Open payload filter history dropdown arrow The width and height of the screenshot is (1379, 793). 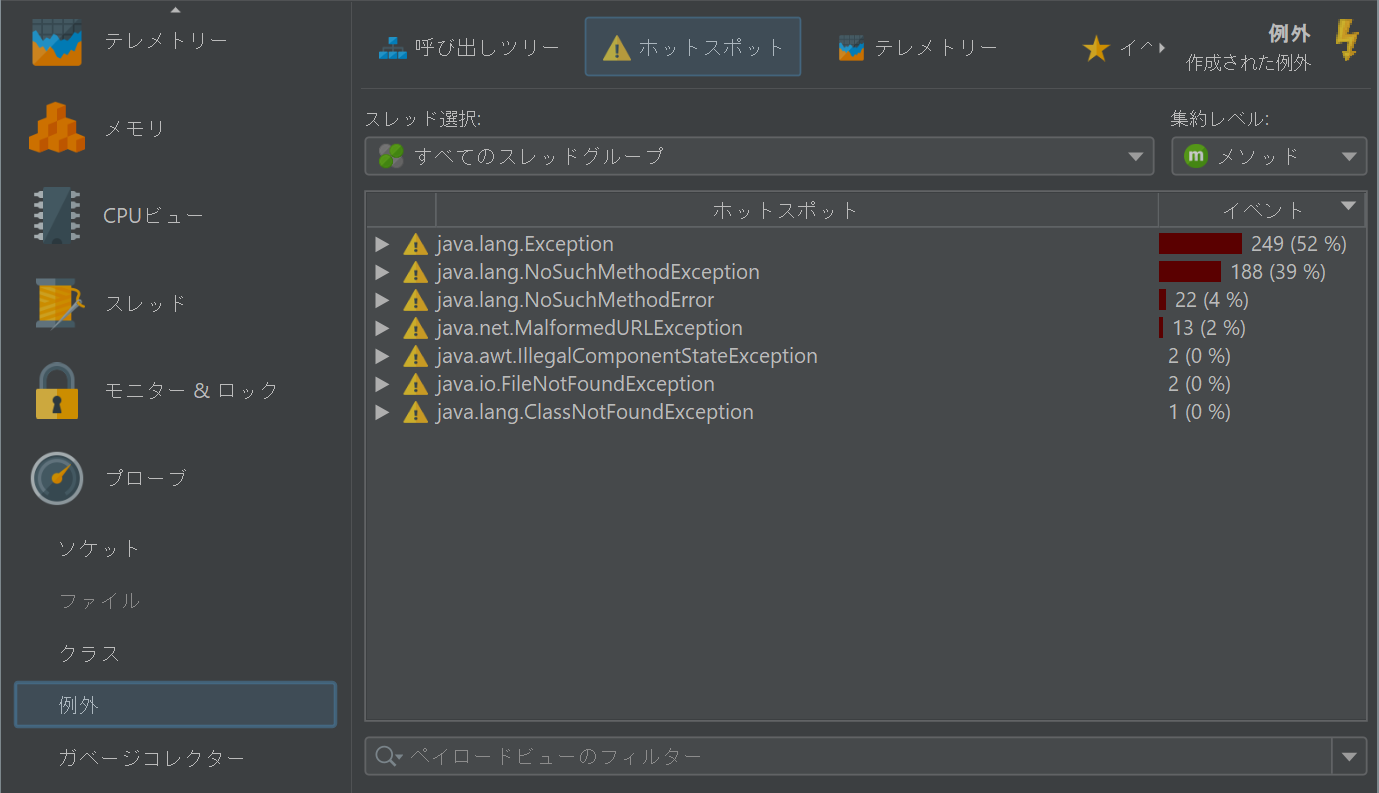point(1350,756)
